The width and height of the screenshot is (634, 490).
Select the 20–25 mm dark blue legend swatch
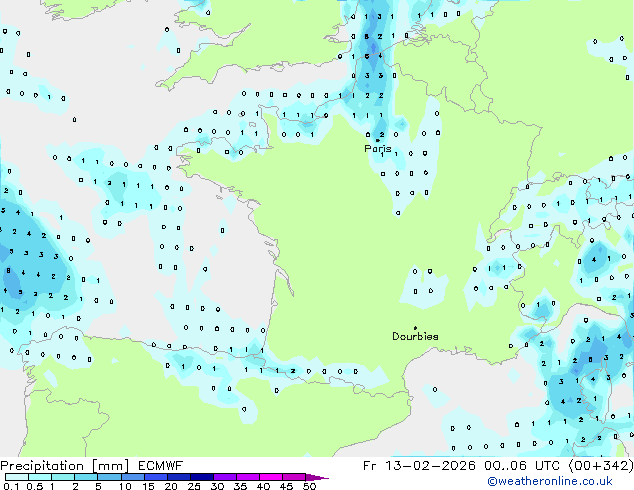pyautogui.click(x=179, y=477)
